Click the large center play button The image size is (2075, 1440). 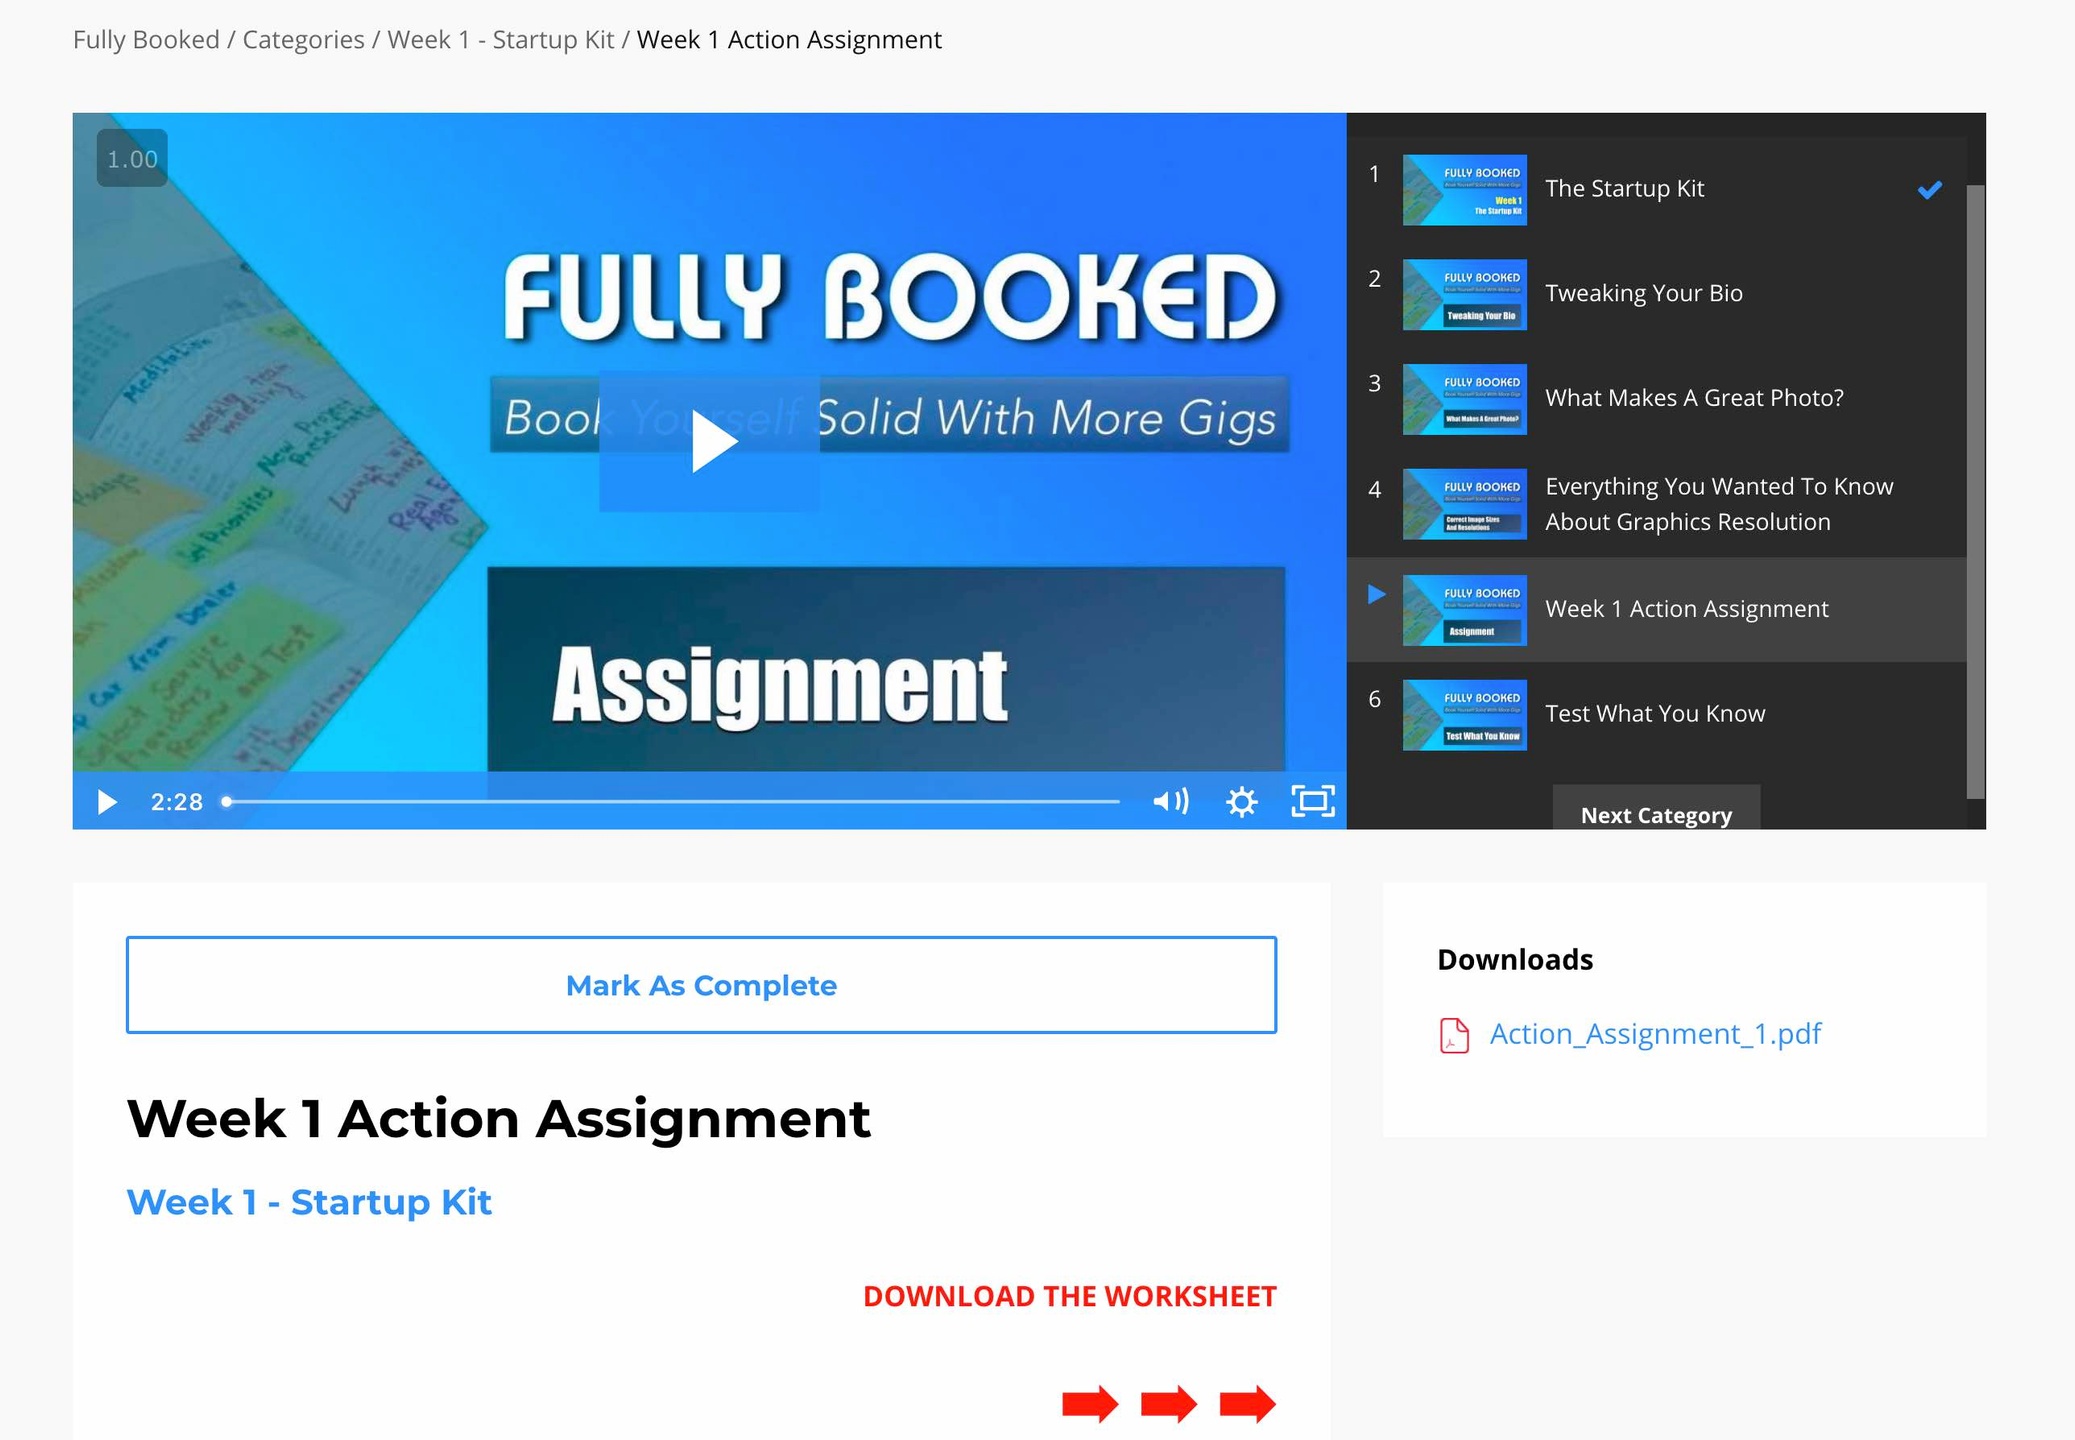click(709, 441)
